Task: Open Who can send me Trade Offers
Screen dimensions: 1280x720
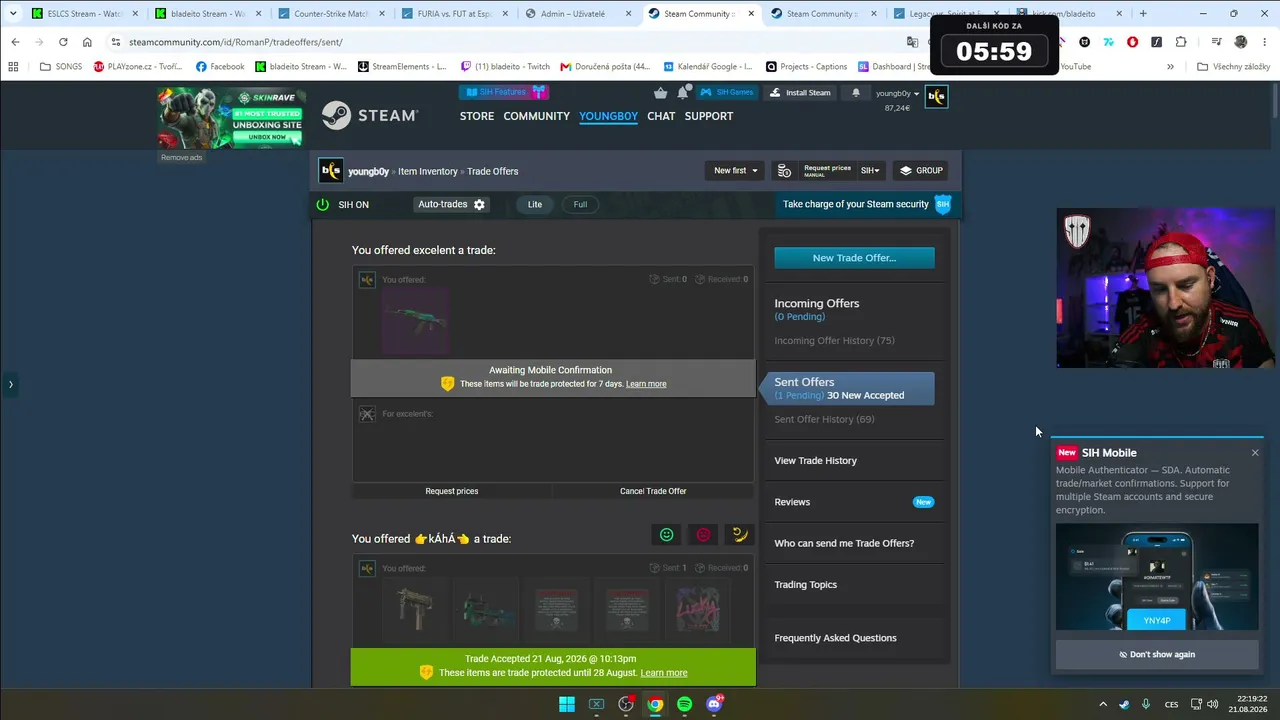Action: coord(844,543)
